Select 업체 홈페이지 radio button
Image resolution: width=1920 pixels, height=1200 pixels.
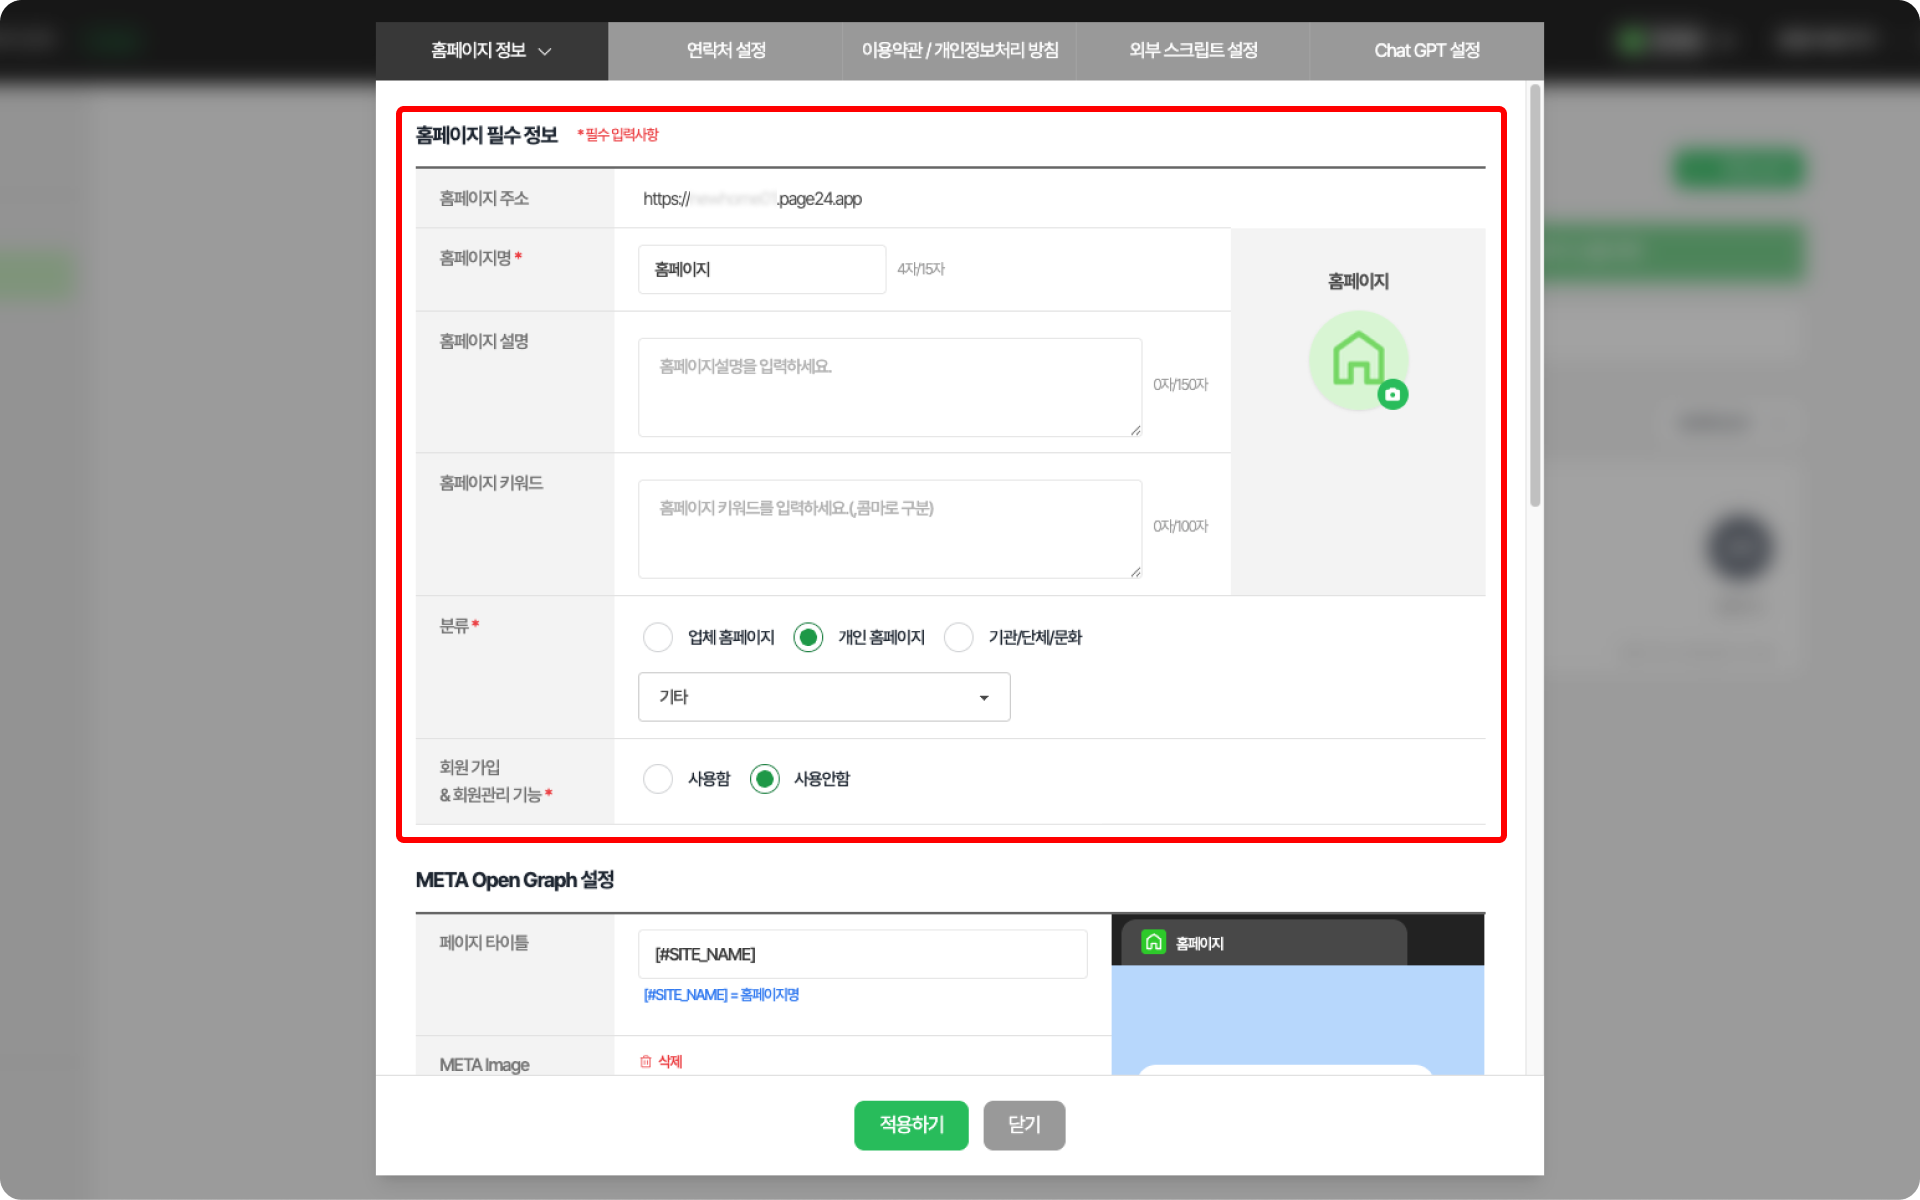click(658, 637)
